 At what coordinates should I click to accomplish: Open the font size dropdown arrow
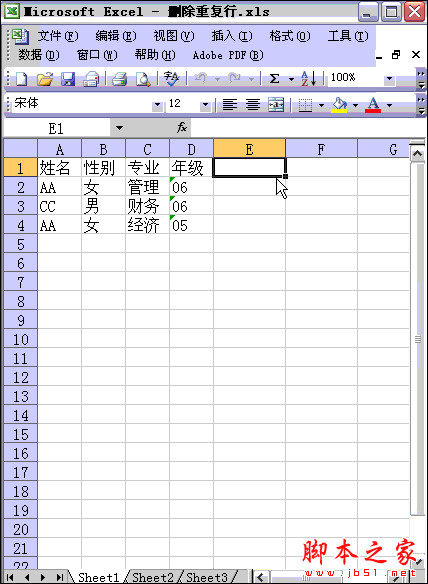tap(205, 105)
